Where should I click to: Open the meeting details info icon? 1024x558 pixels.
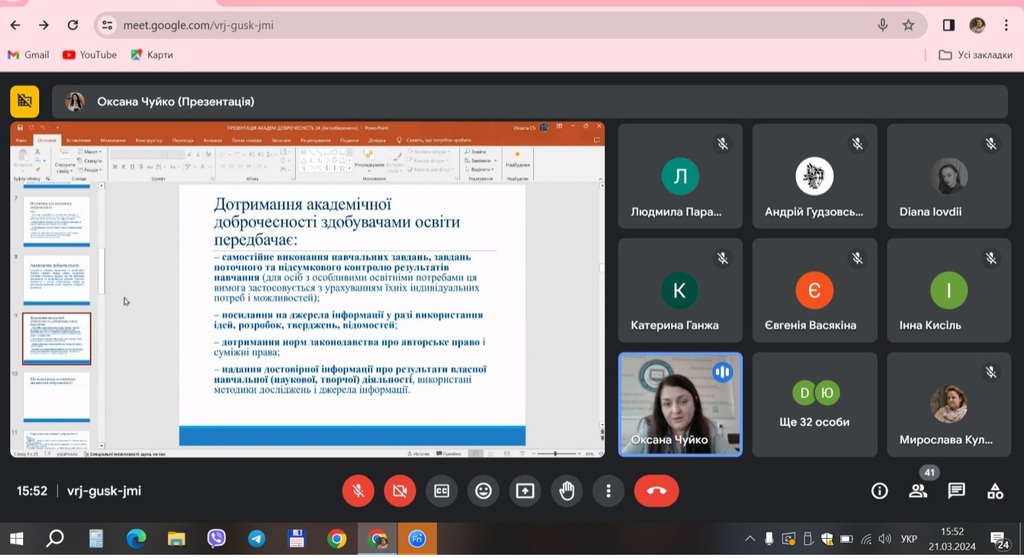pyautogui.click(x=879, y=490)
